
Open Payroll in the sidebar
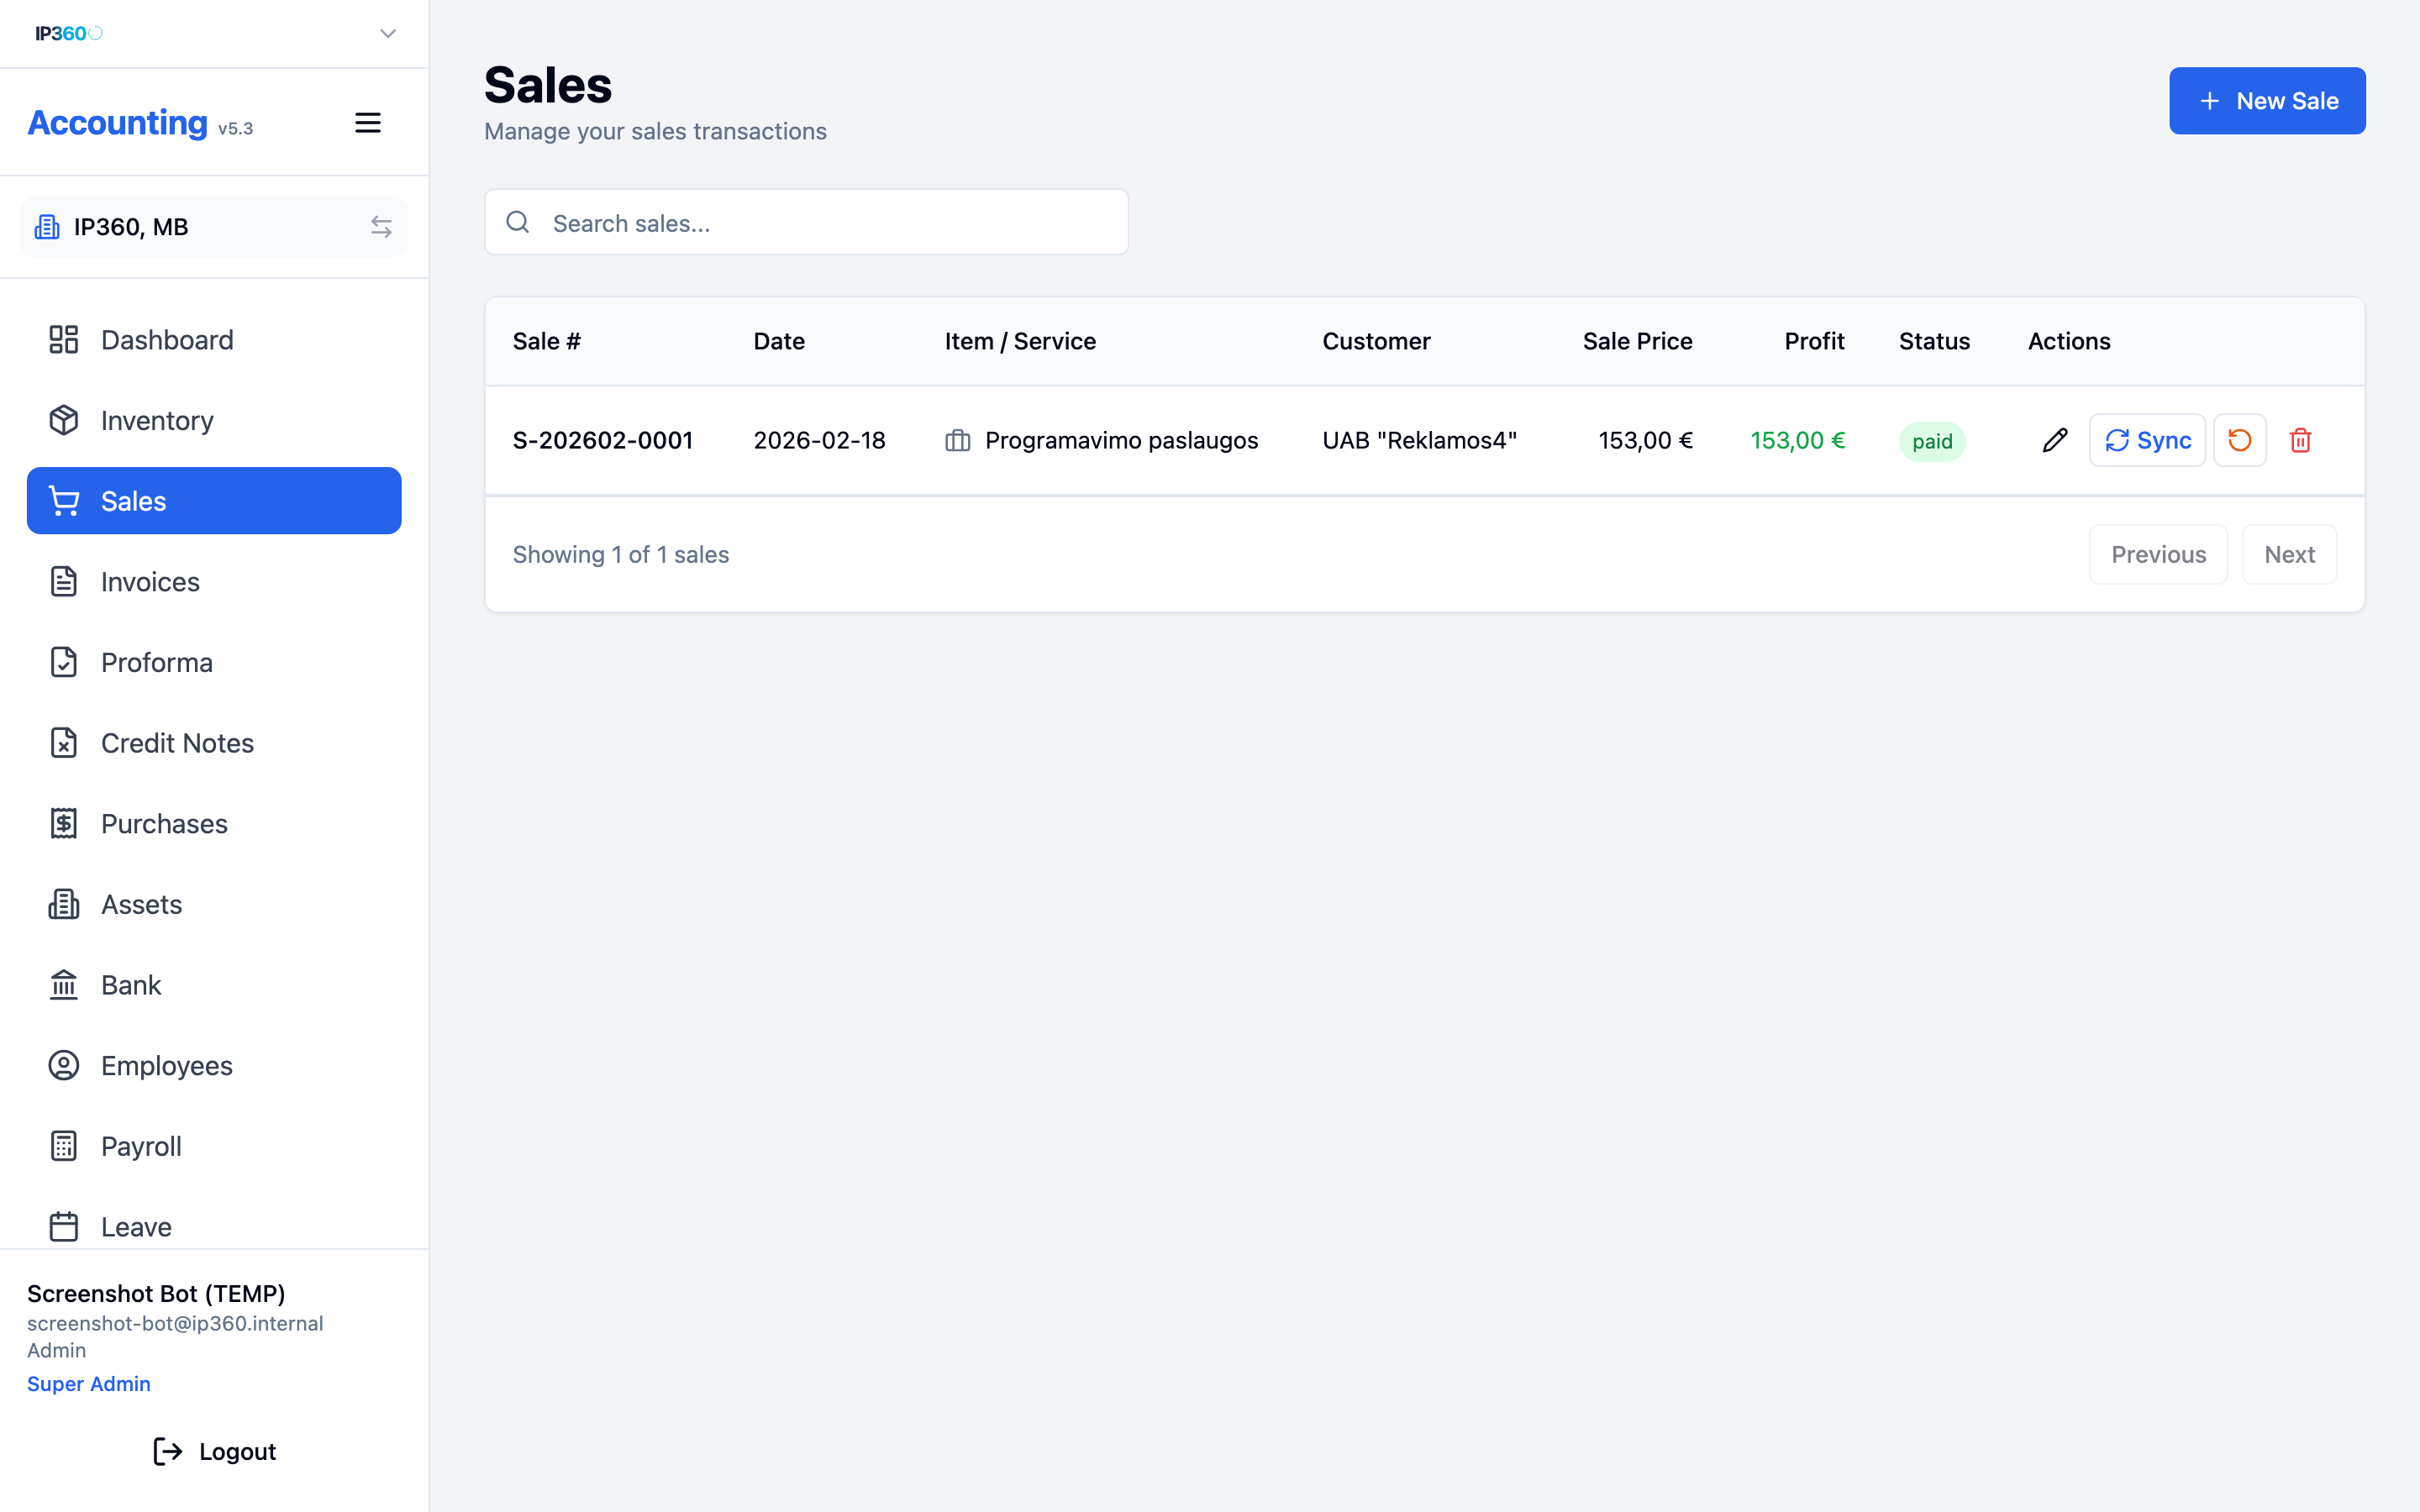pyautogui.click(x=214, y=1146)
